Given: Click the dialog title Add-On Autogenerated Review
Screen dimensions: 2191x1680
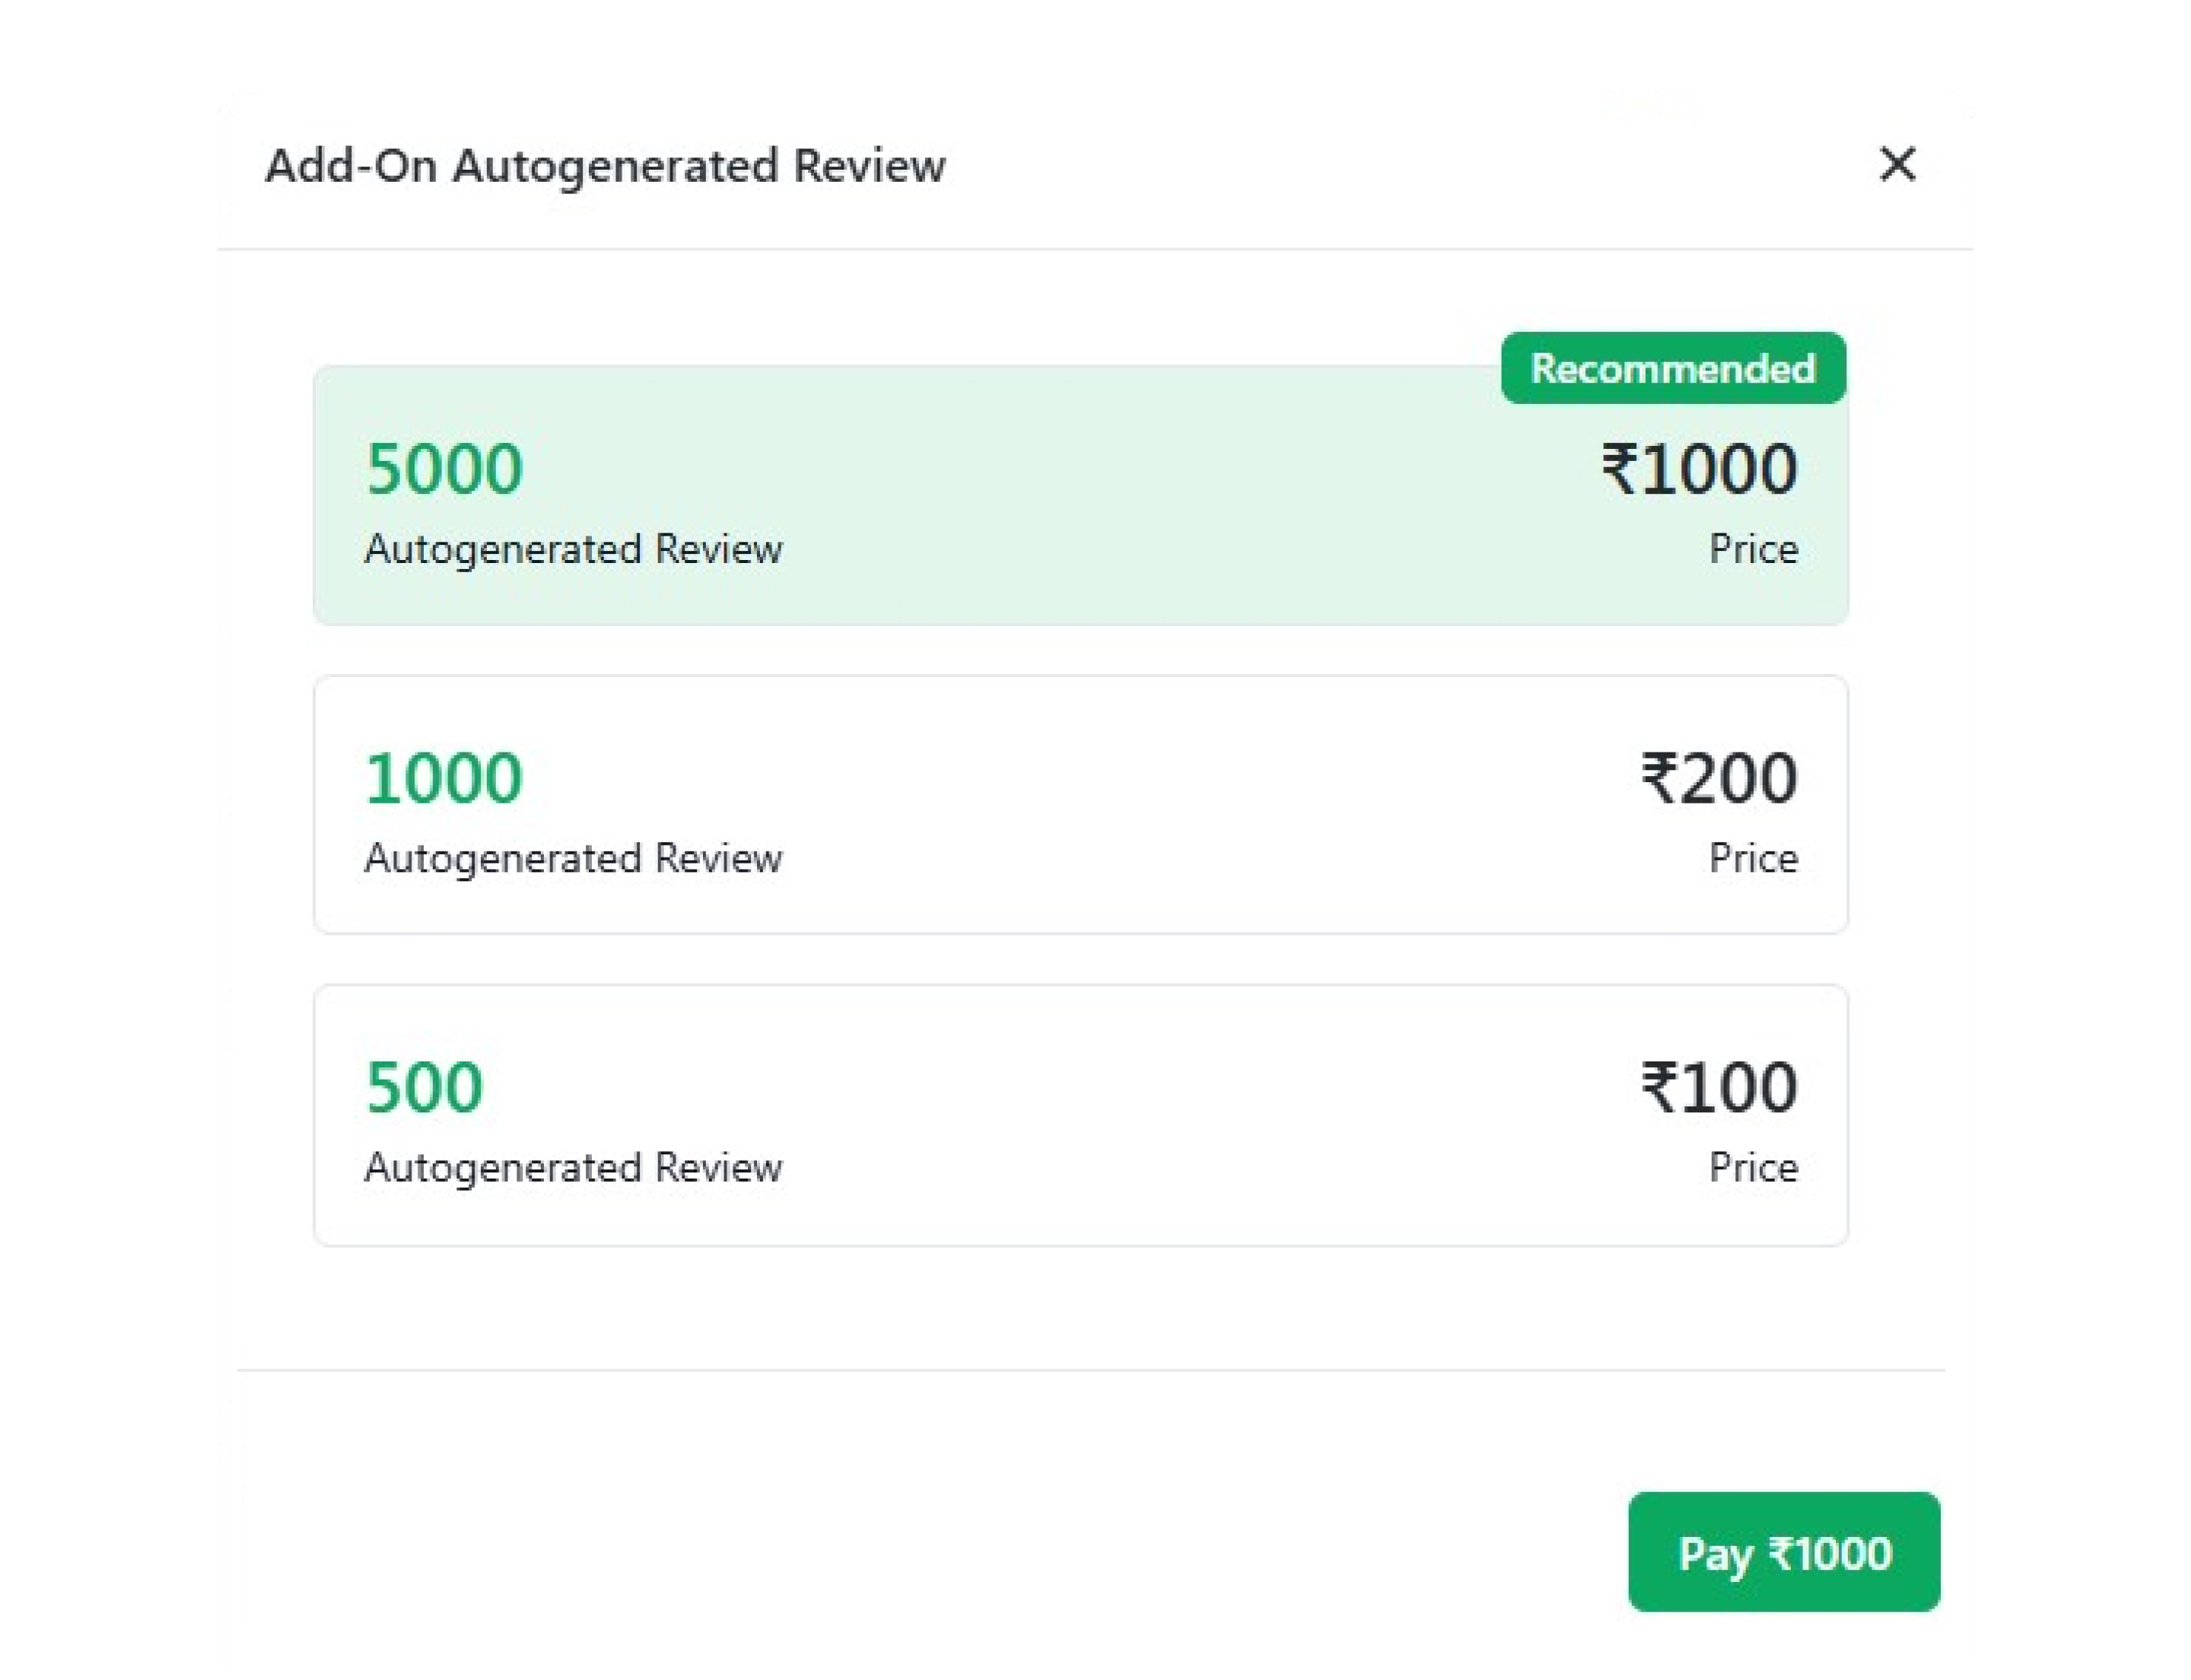Looking at the screenshot, I should point(605,166).
